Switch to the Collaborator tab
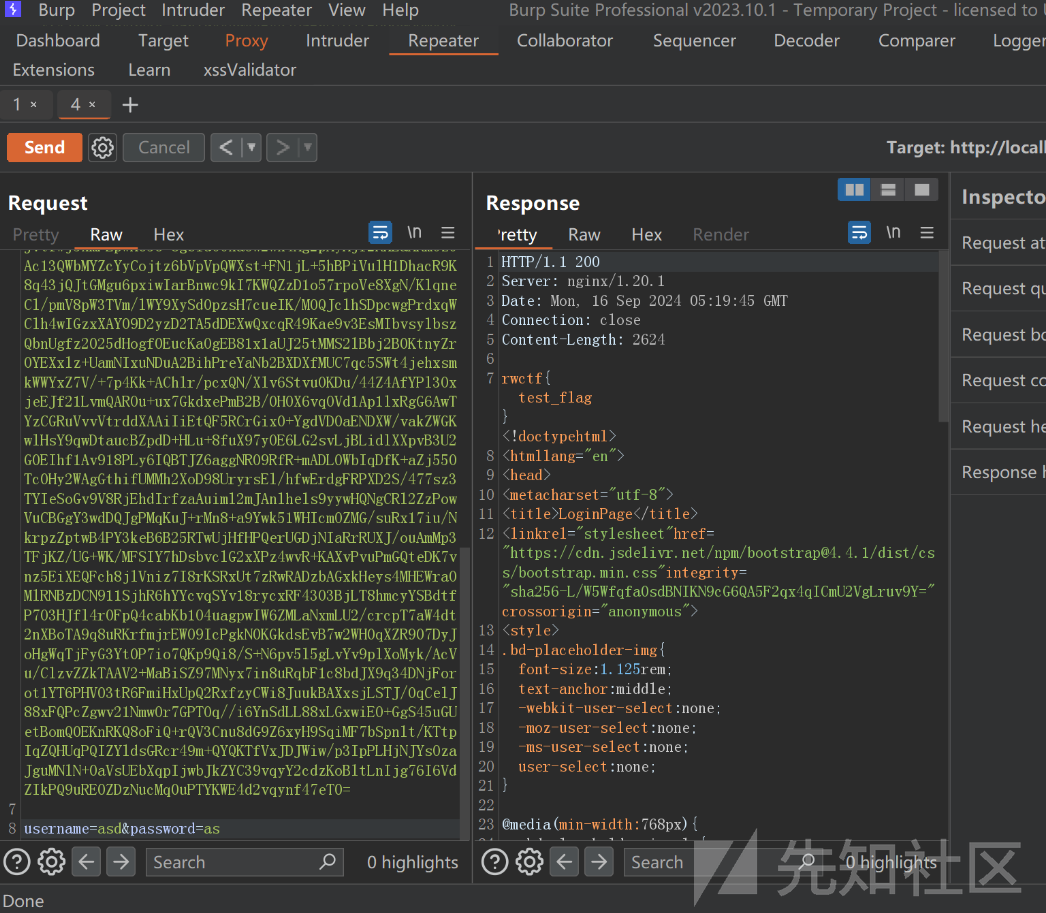The height and width of the screenshot is (913, 1046). point(565,41)
